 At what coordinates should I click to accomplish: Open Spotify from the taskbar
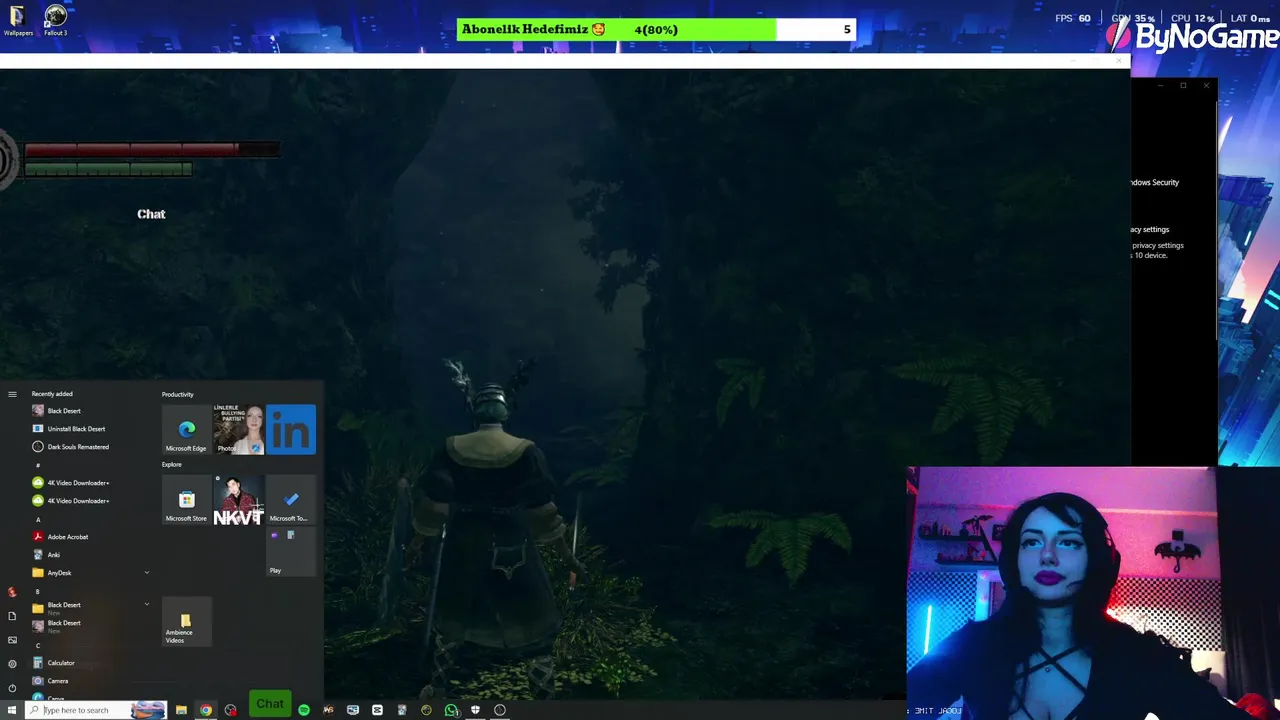point(304,710)
